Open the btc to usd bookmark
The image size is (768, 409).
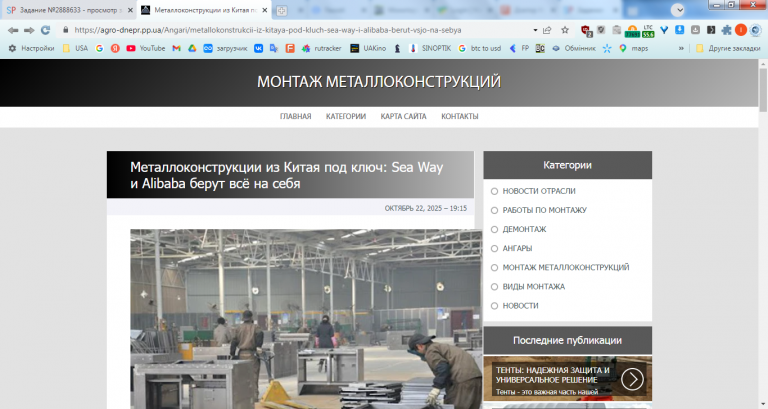tap(480, 48)
